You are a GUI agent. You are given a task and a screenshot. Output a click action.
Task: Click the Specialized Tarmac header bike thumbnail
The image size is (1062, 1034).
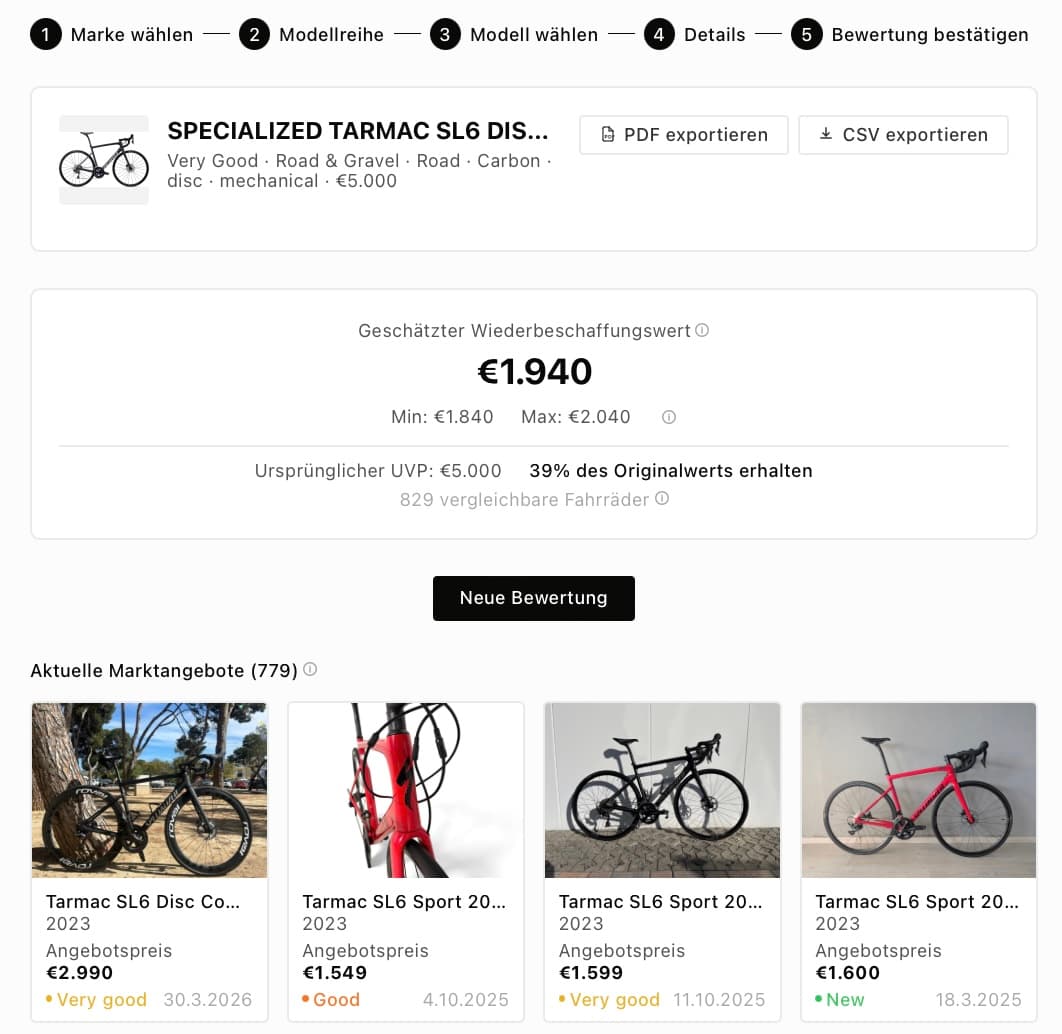coord(104,160)
